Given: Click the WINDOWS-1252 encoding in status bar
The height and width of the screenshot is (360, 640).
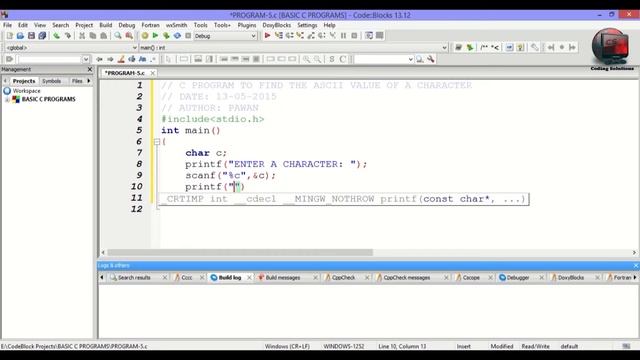Looking at the screenshot, I should 344,346.
